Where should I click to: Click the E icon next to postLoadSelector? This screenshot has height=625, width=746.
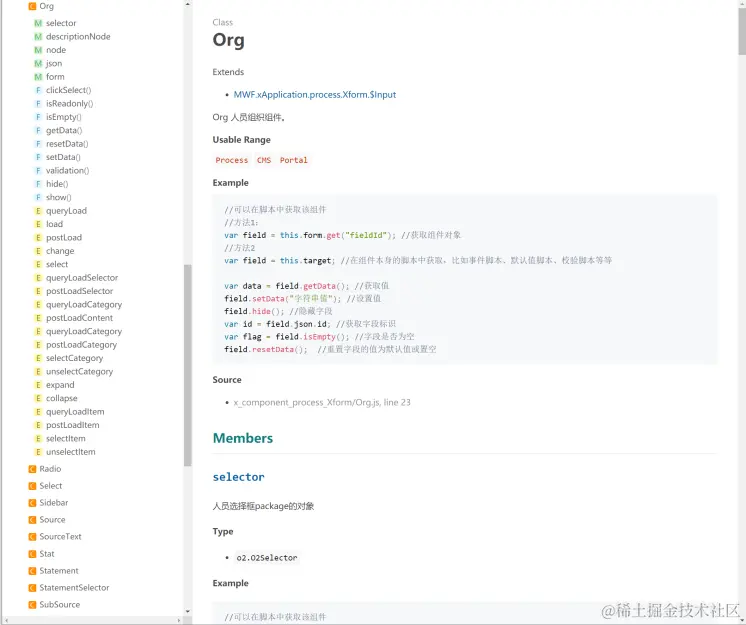point(38,291)
